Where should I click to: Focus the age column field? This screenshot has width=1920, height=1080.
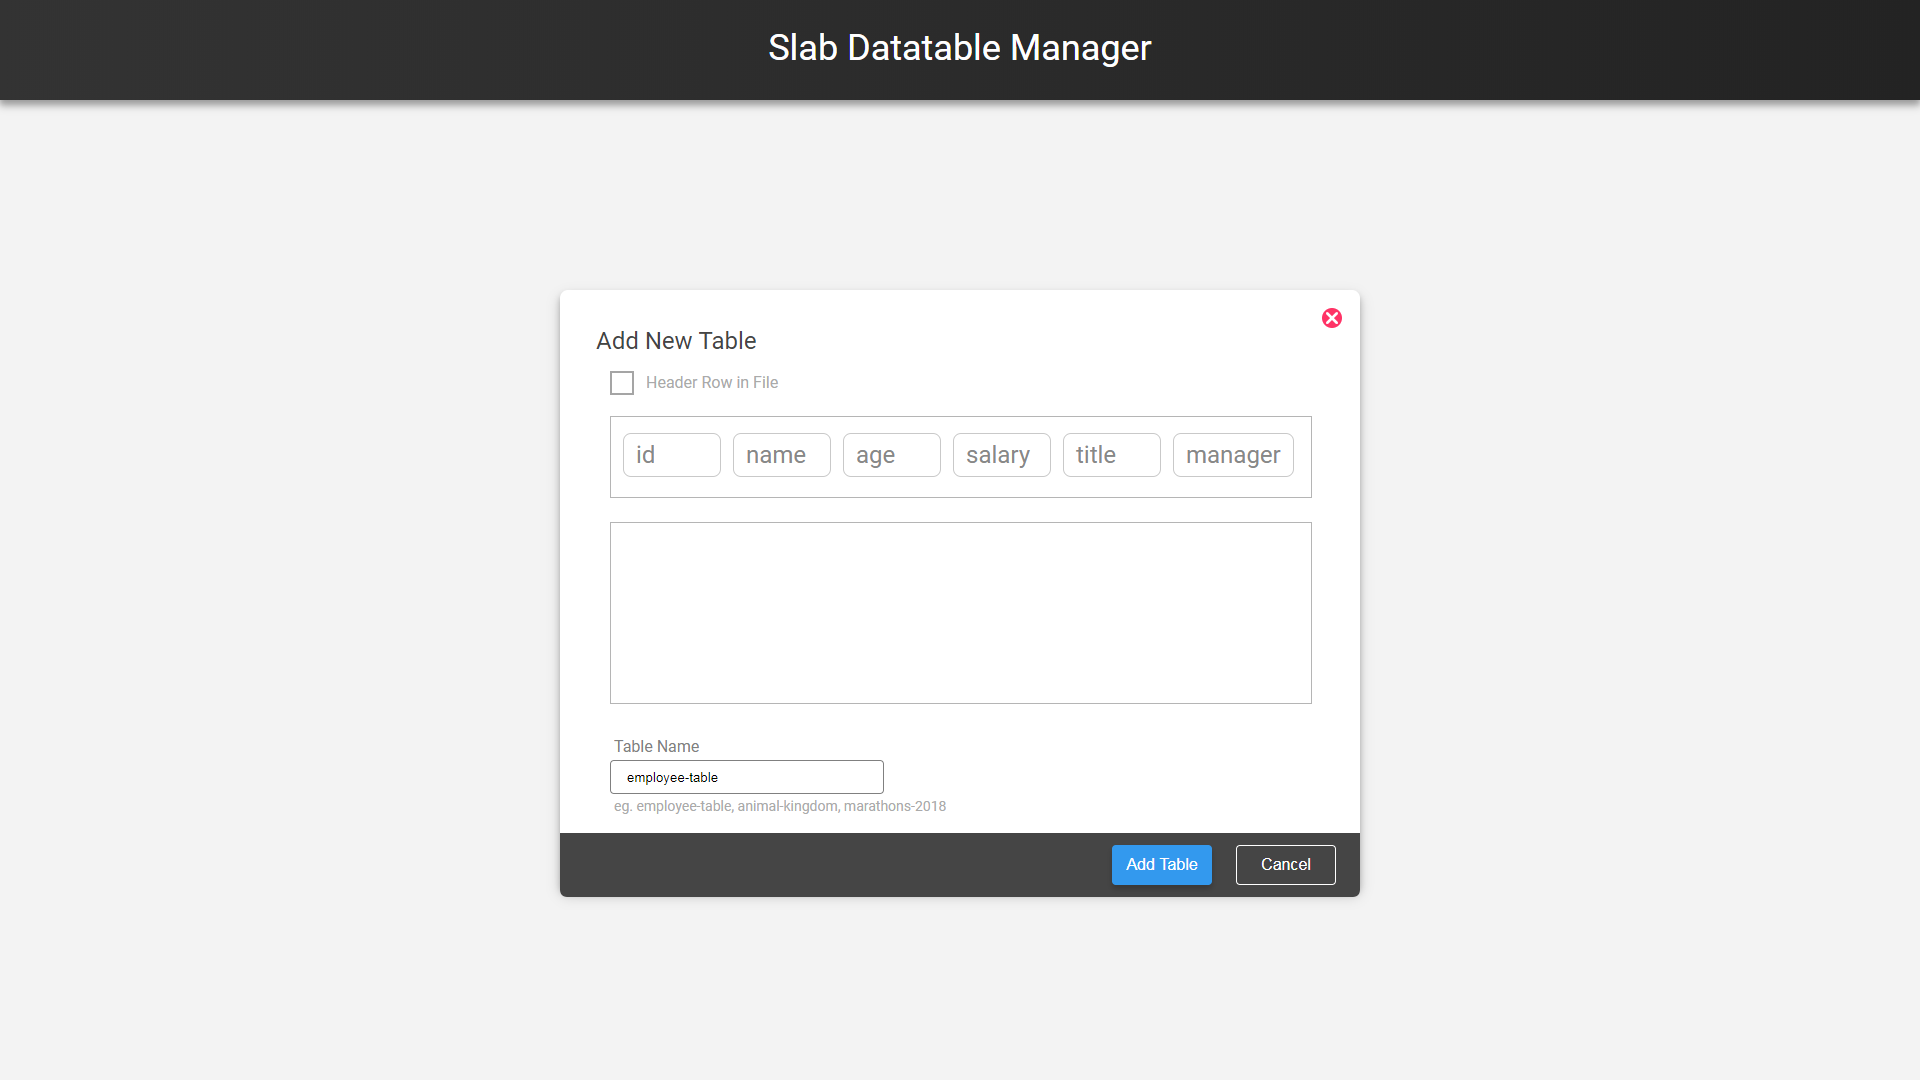click(x=892, y=455)
